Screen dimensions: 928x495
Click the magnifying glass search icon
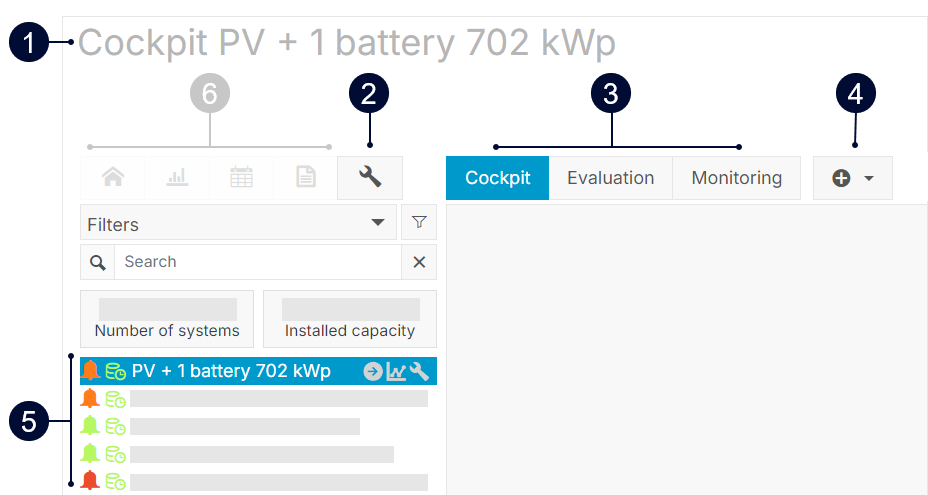[x=97, y=262]
